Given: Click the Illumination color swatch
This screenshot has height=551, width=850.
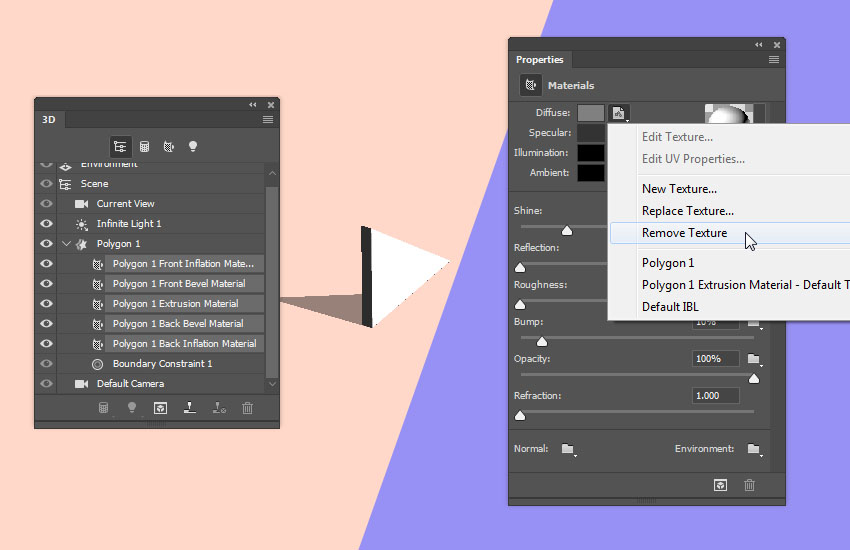Looking at the screenshot, I should point(591,153).
